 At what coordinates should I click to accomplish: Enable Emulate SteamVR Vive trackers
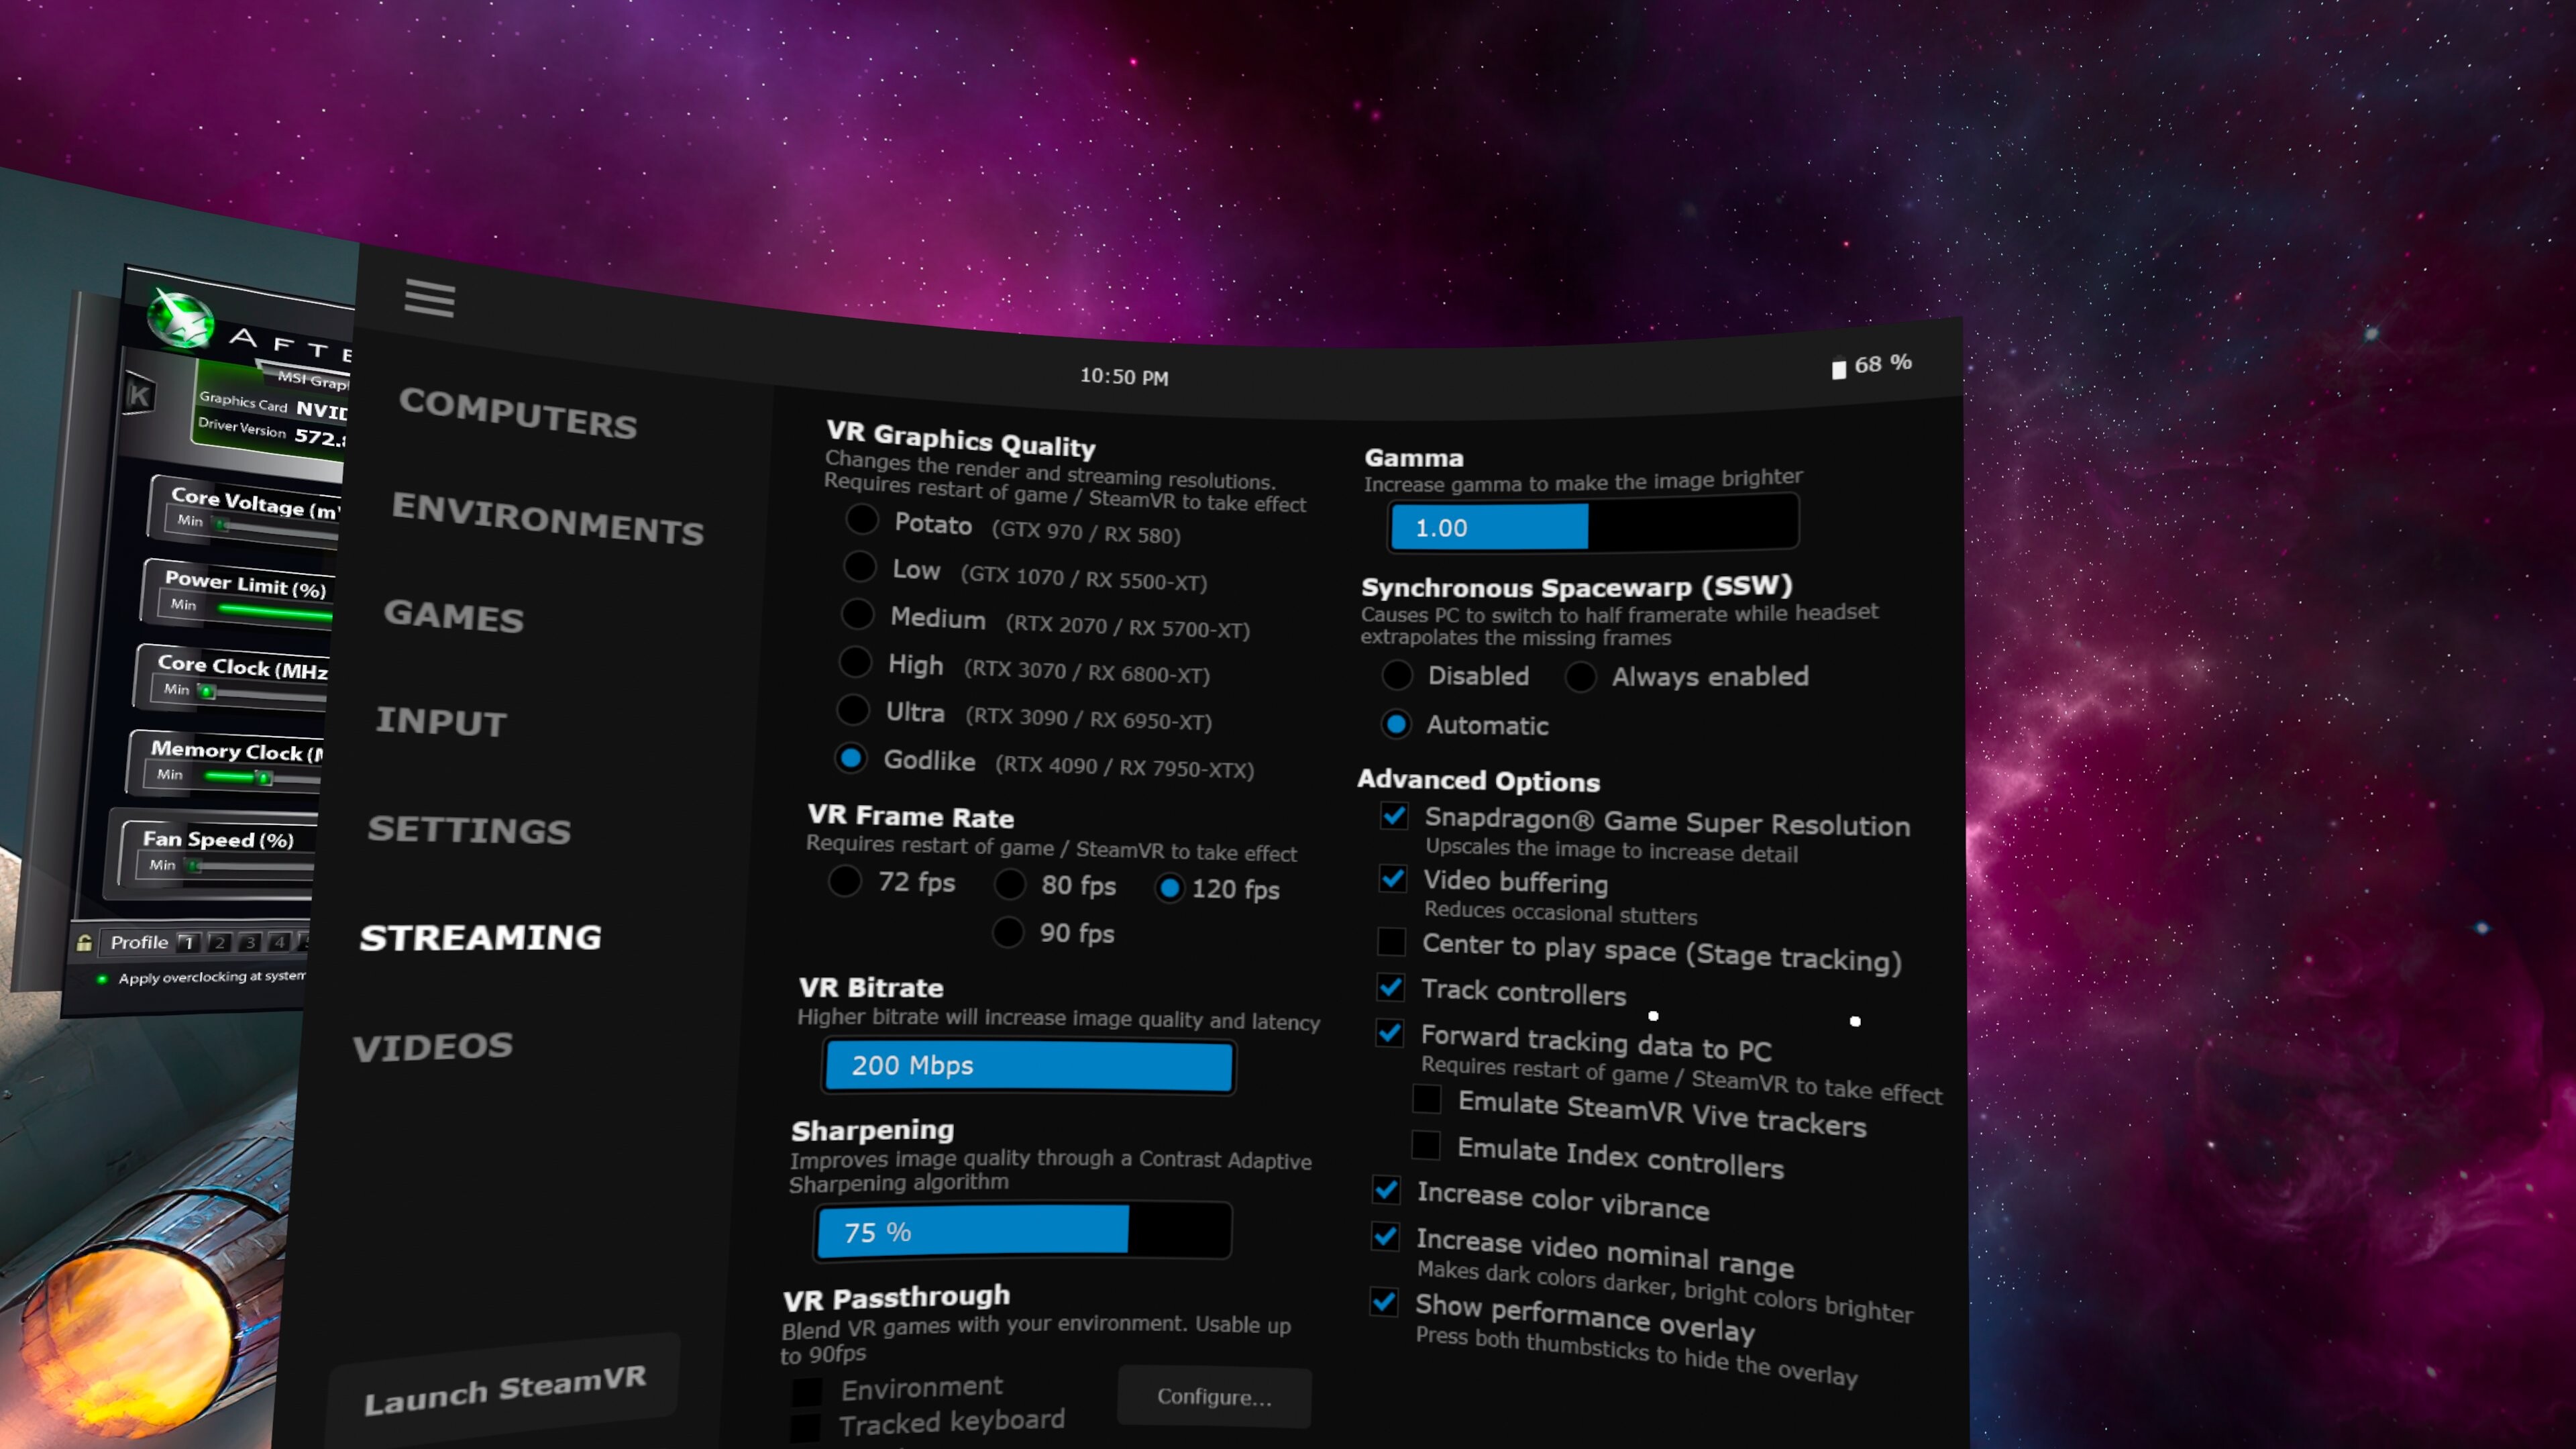coord(1427,1099)
